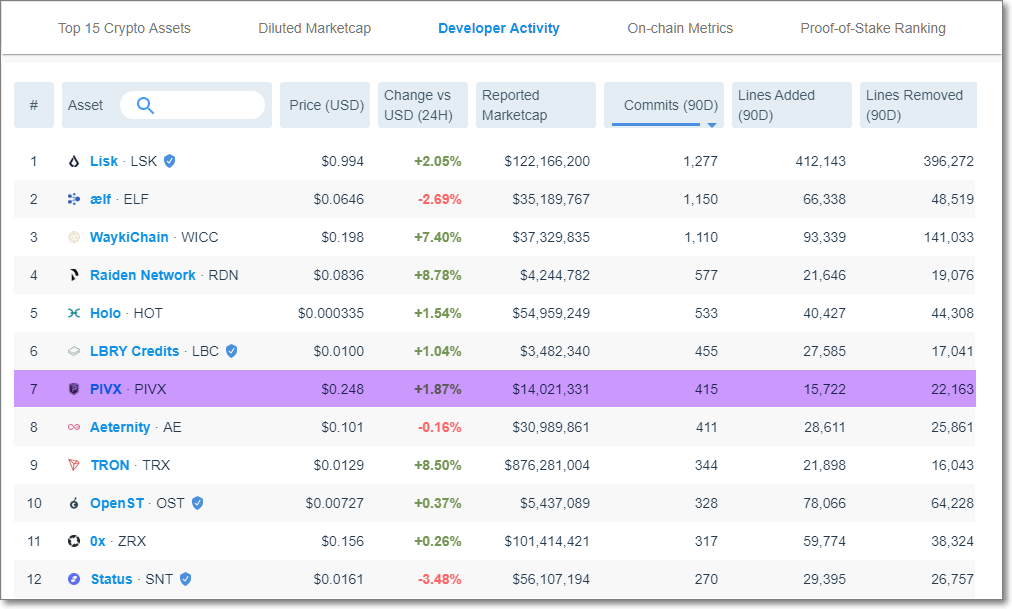
Task: Open the Raiden Network asset link
Action: click(x=143, y=275)
